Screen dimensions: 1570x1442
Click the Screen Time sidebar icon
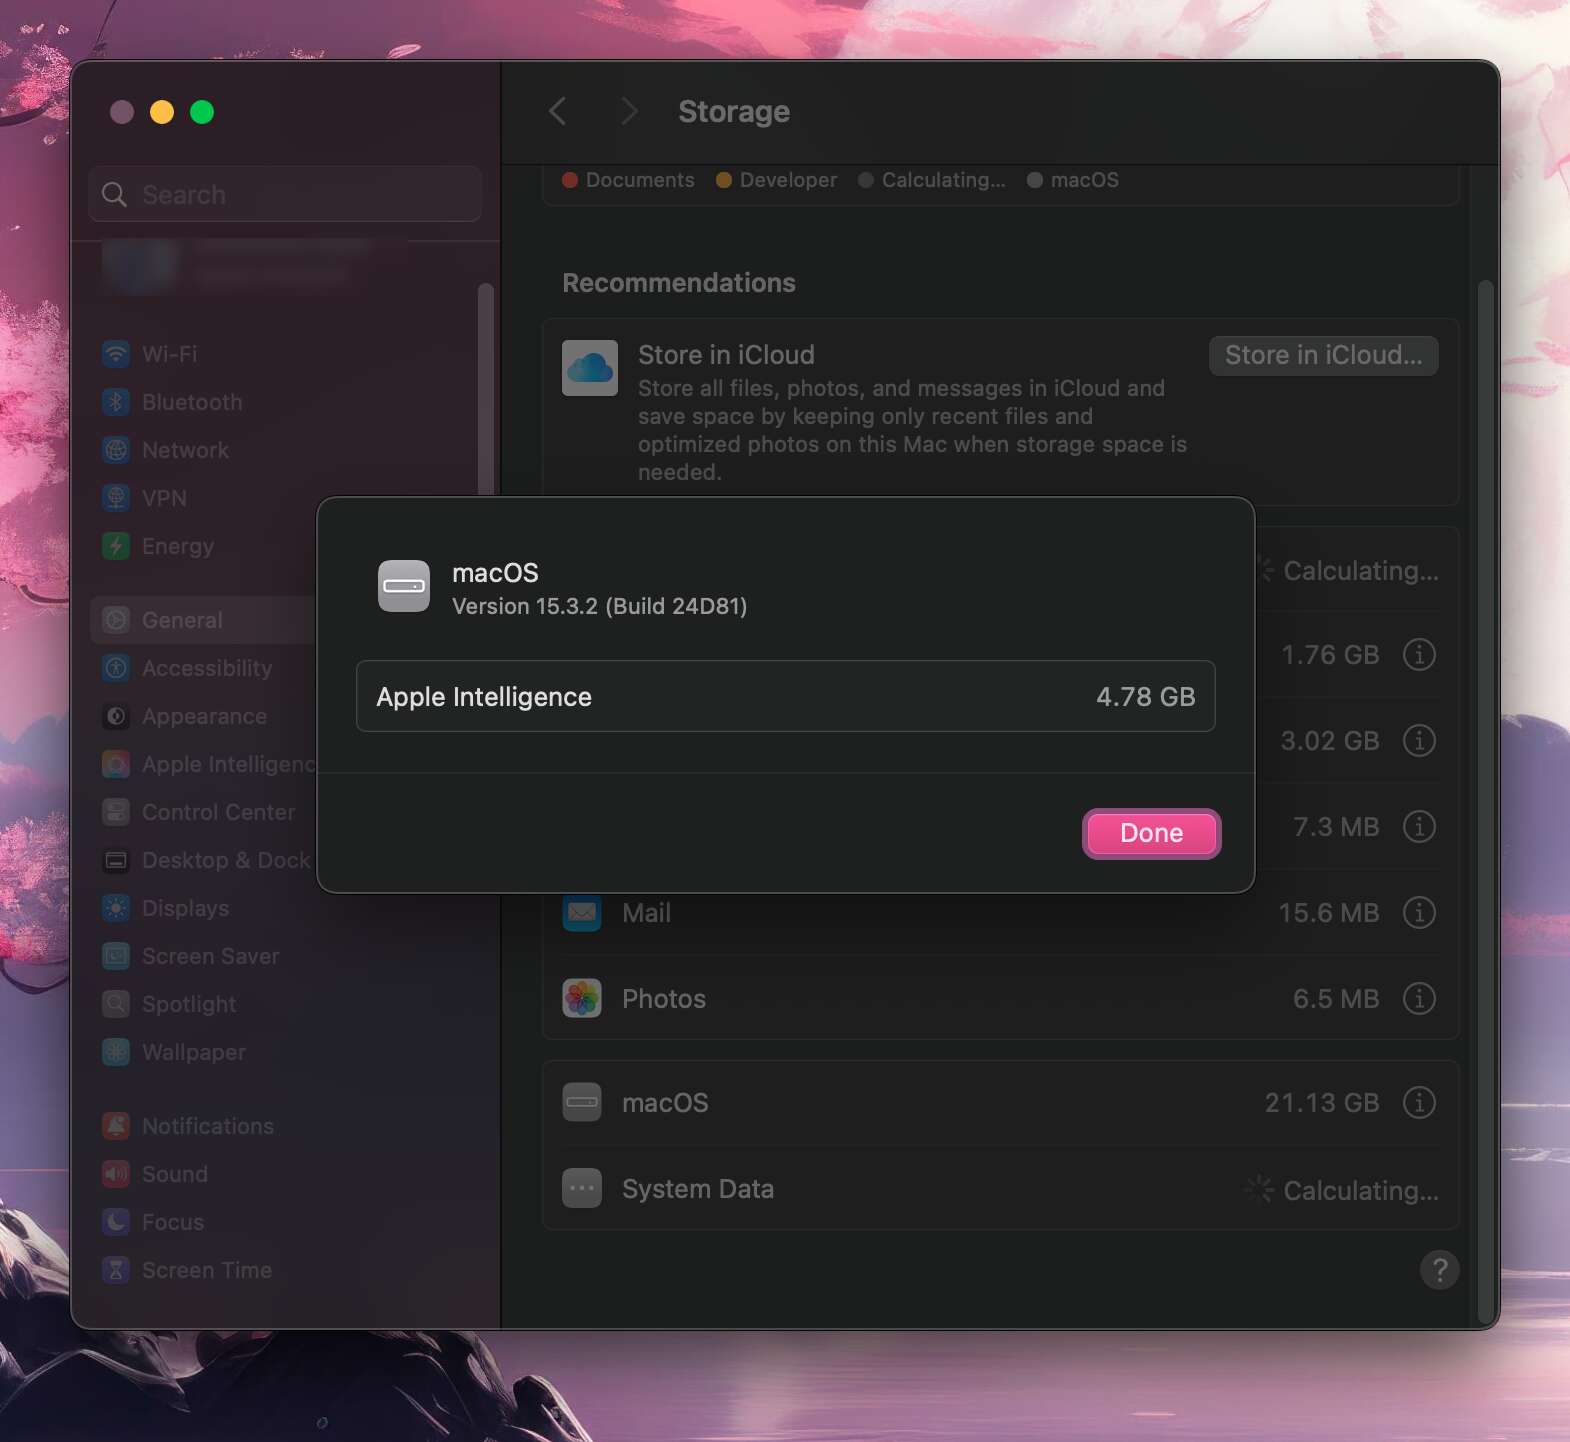point(116,1270)
